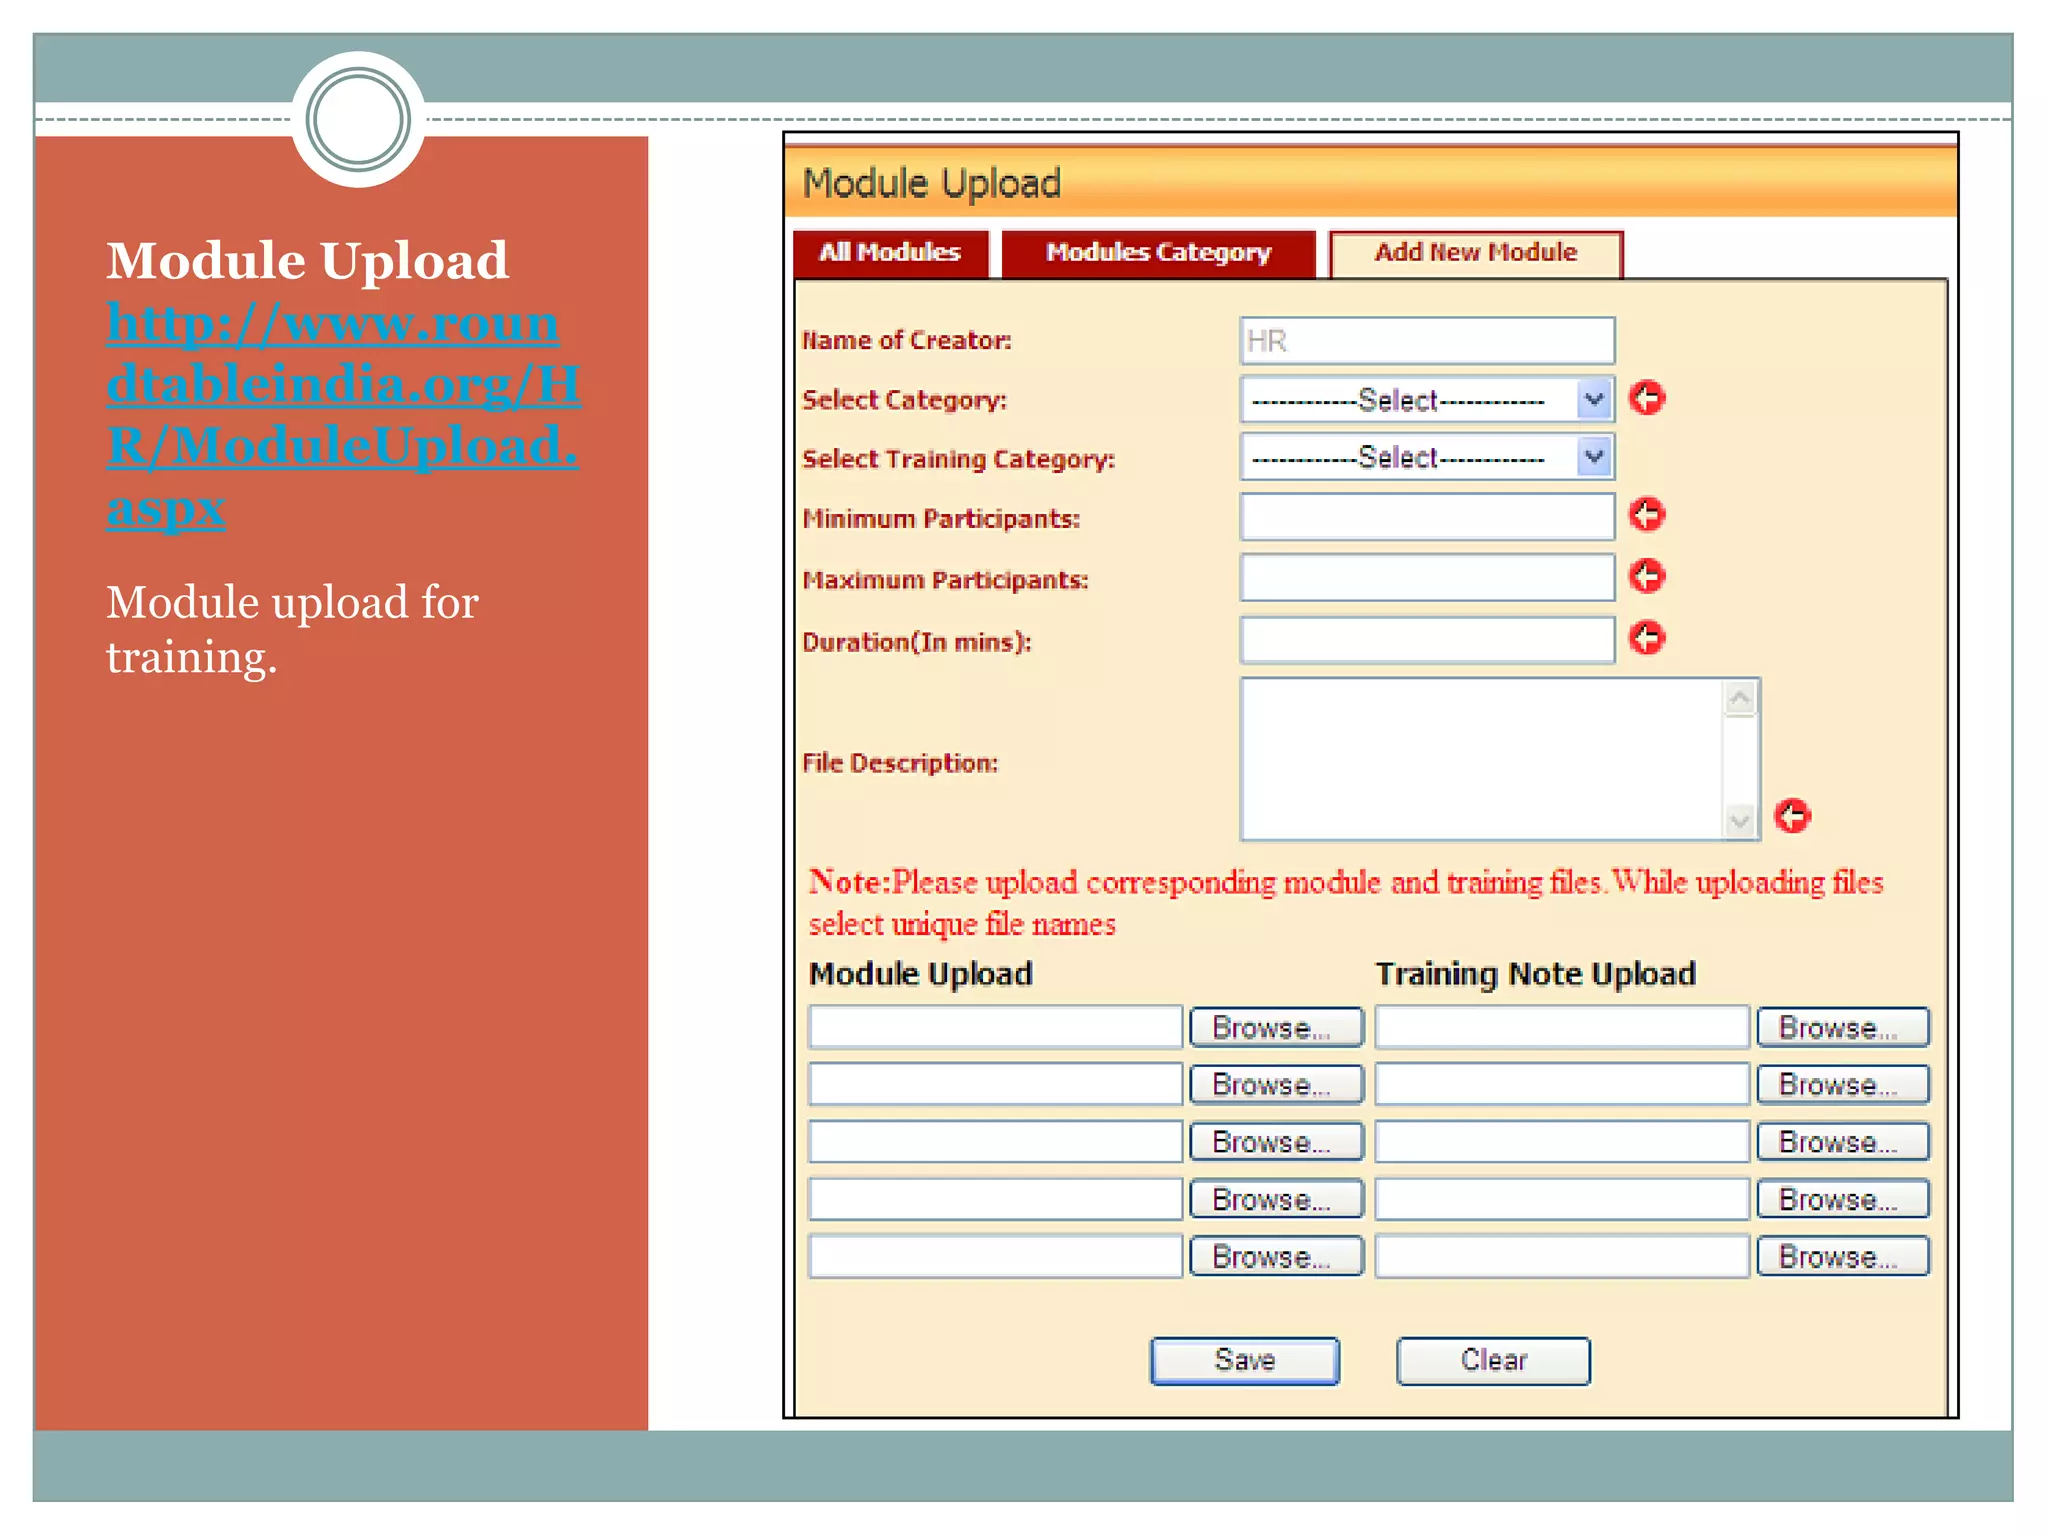Click the red arrow icon beside Duration field
Screen dimensions: 2048x1536
pos(1647,637)
